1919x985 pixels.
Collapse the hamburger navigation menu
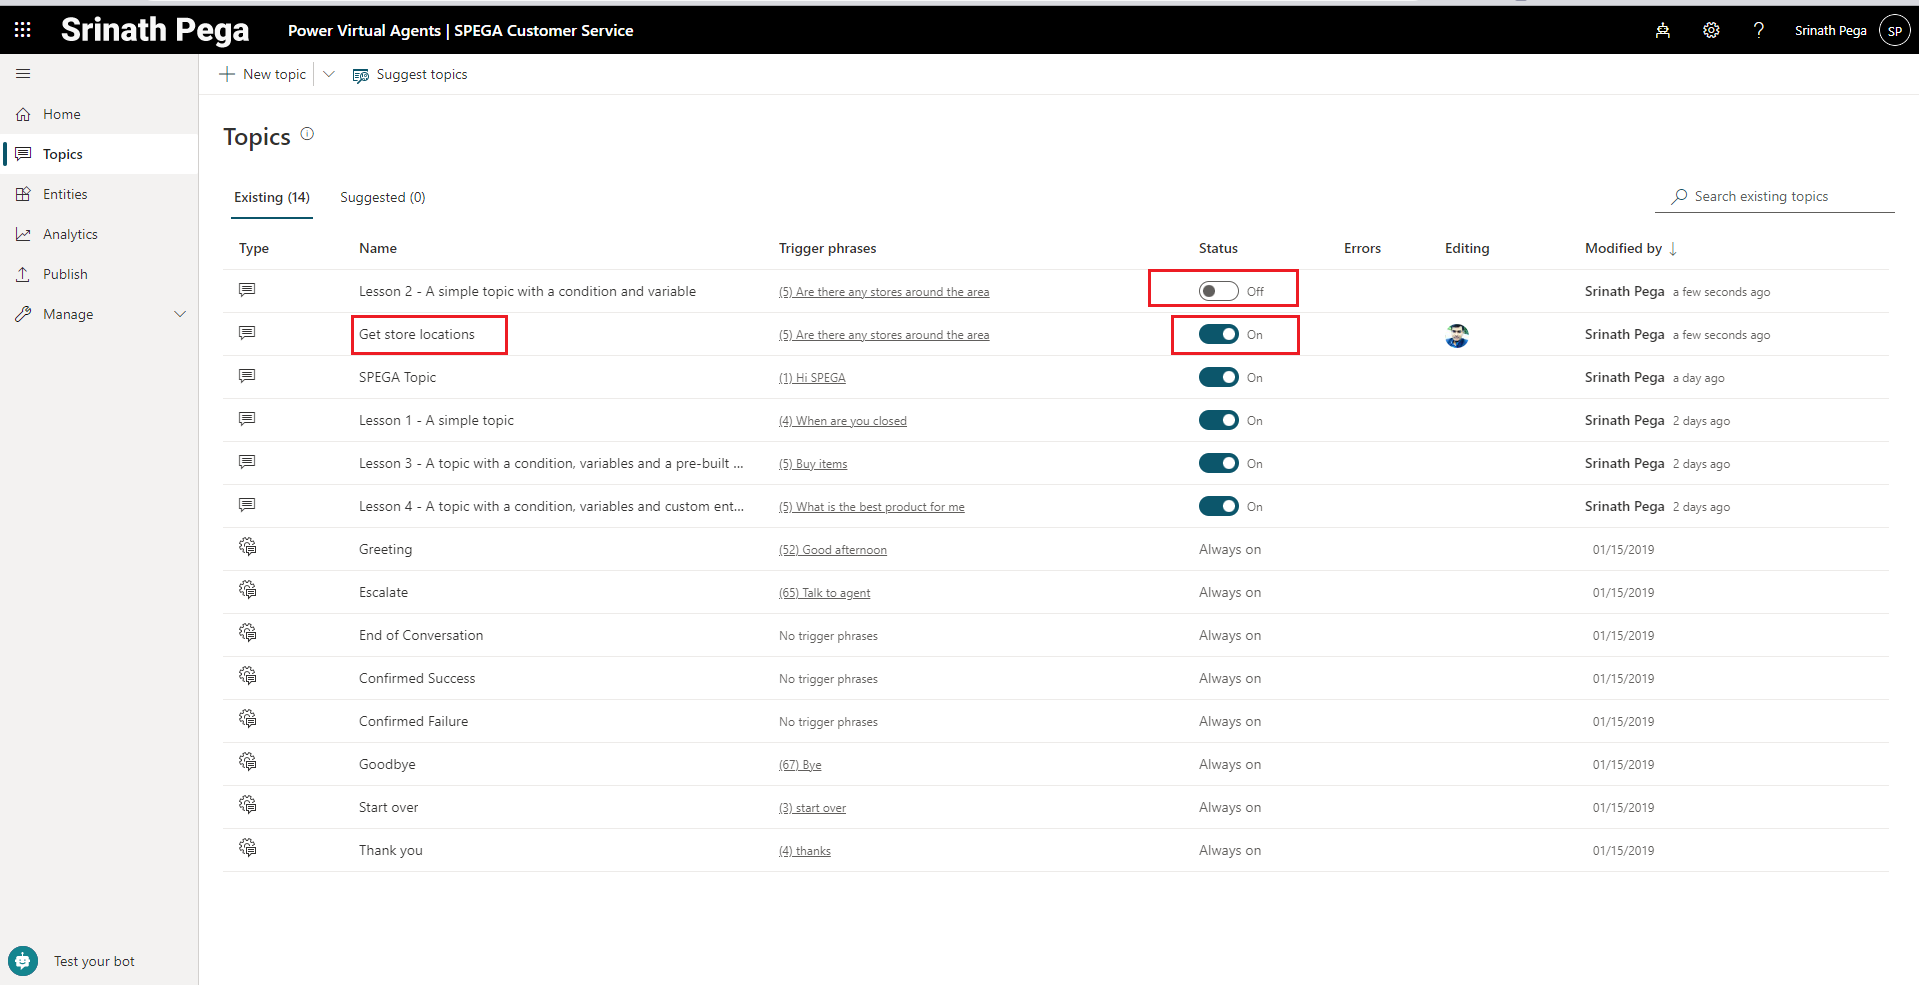tap(23, 74)
